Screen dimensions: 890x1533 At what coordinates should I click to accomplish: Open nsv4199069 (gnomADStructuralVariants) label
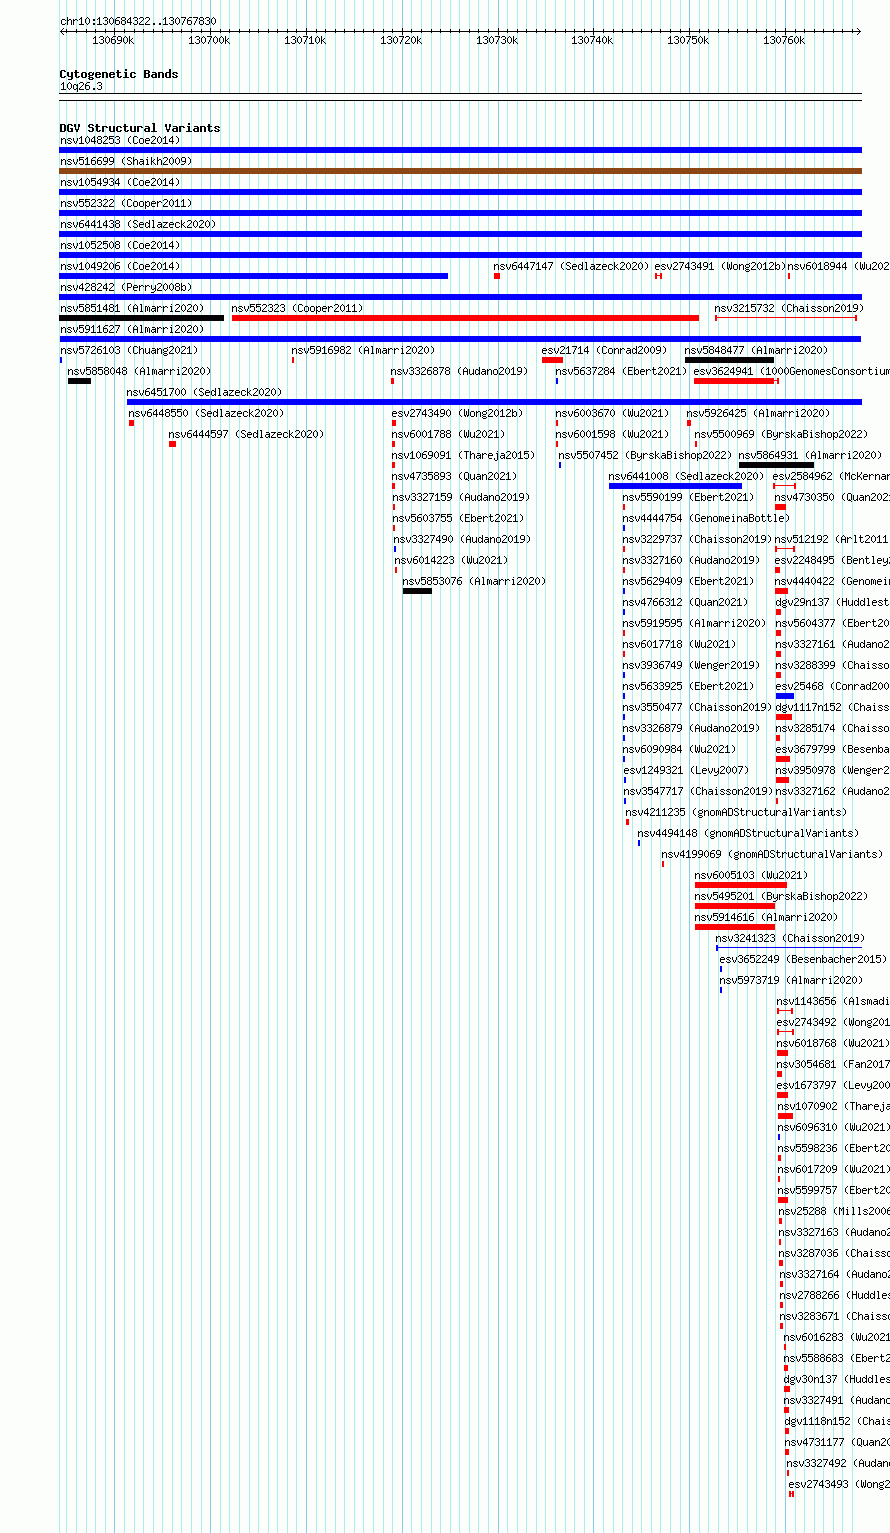[773, 854]
